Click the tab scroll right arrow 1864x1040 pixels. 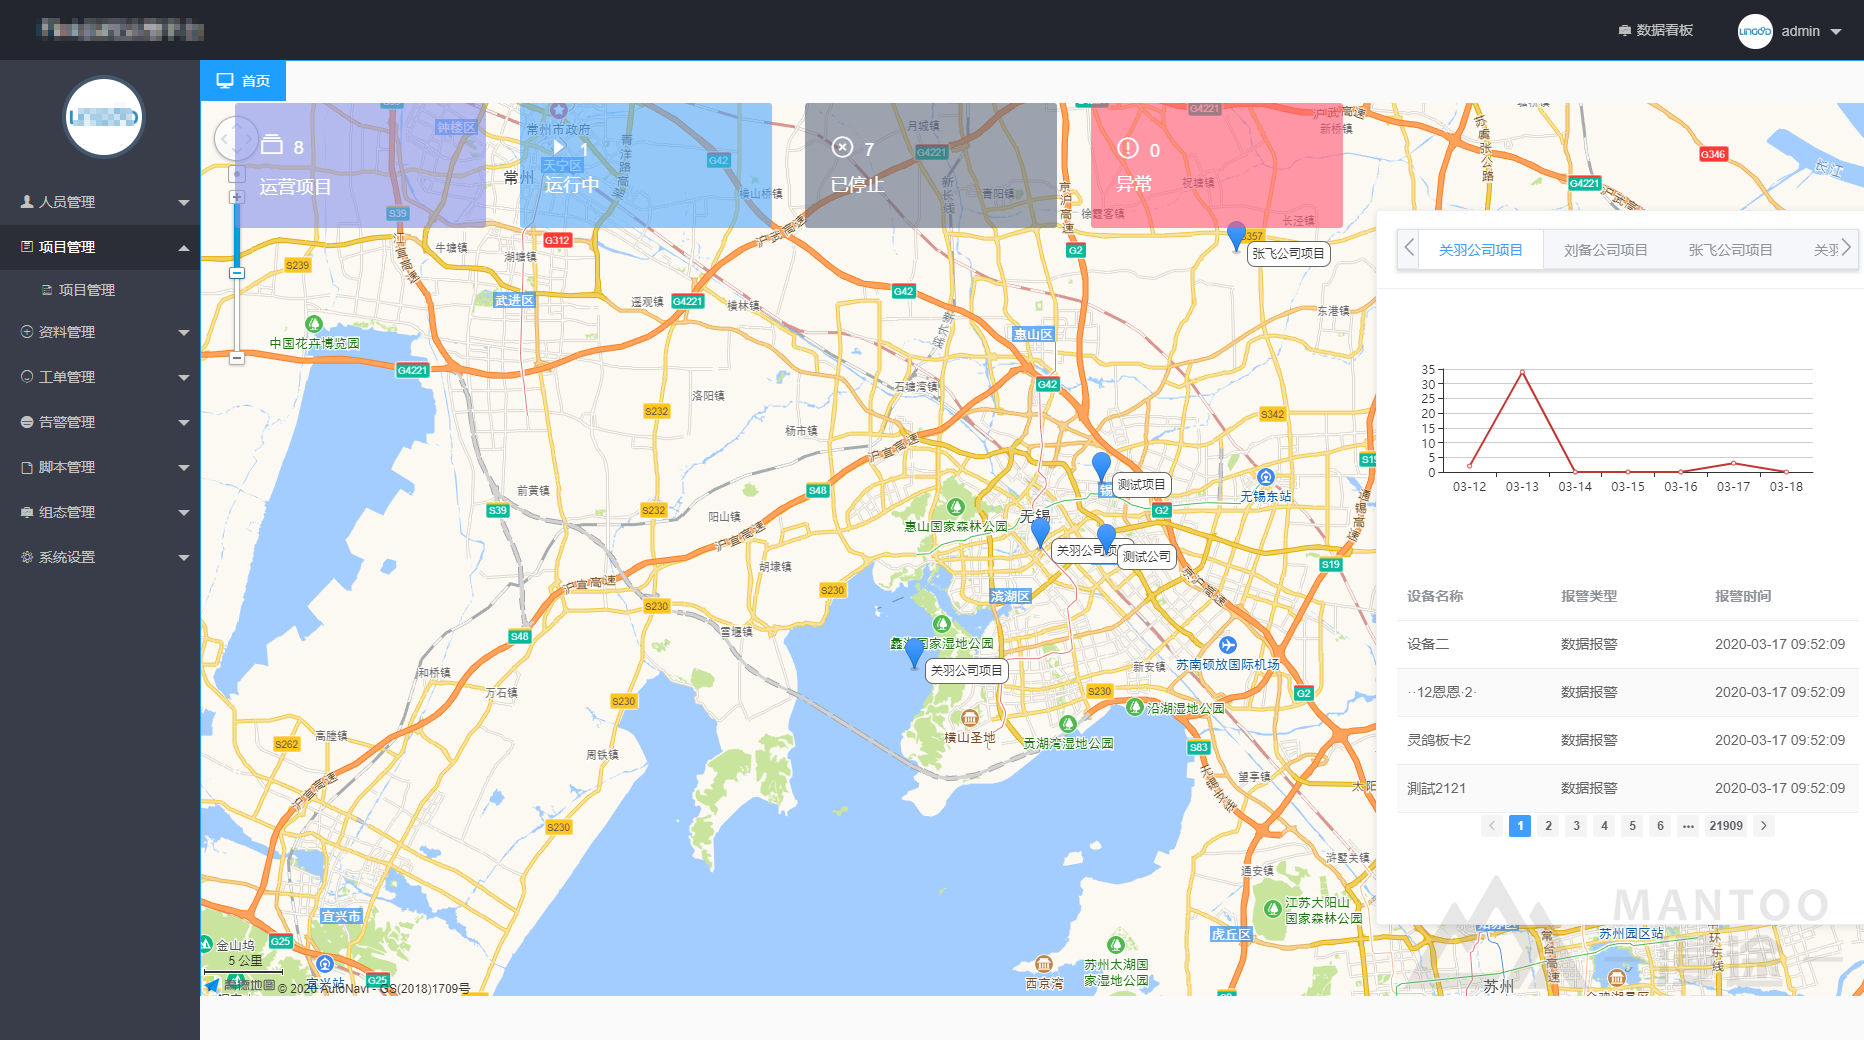(x=1846, y=248)
